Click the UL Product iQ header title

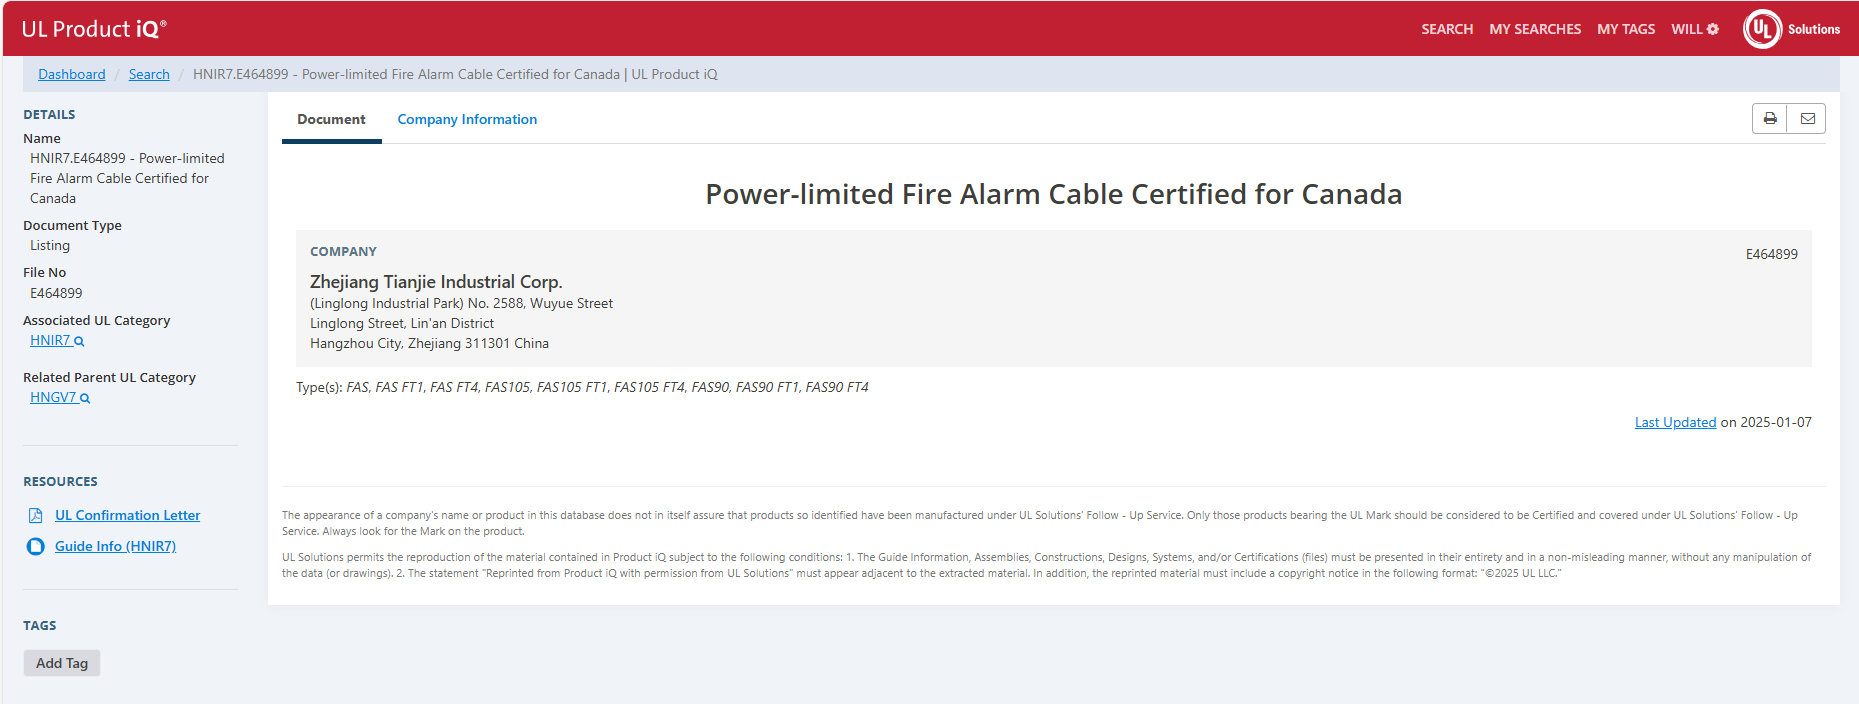click(94, 29)
